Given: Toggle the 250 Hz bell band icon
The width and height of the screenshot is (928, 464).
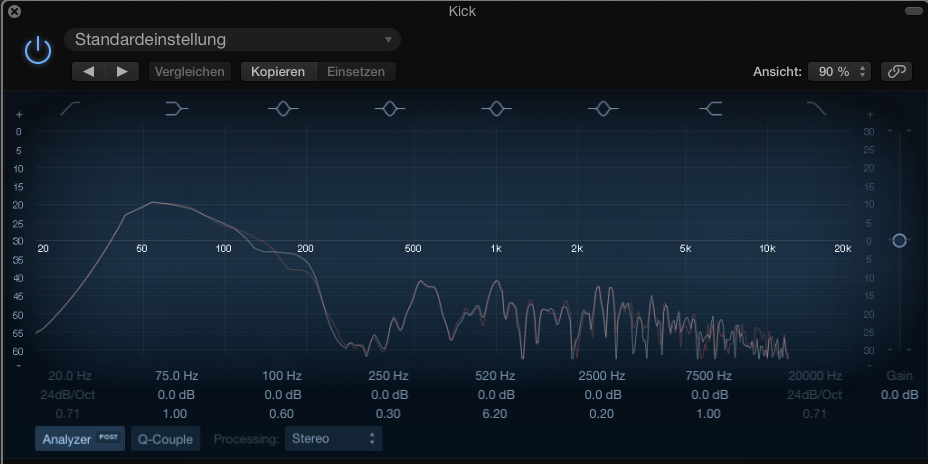Looking at the screenshot, I should (x=389, y=108).
